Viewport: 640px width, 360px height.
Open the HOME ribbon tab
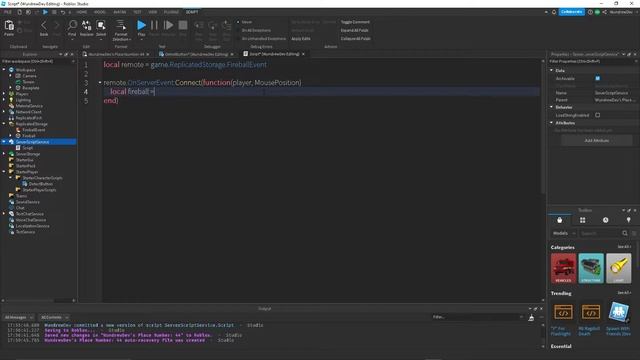pyautogui.click(x=82, y=12)
